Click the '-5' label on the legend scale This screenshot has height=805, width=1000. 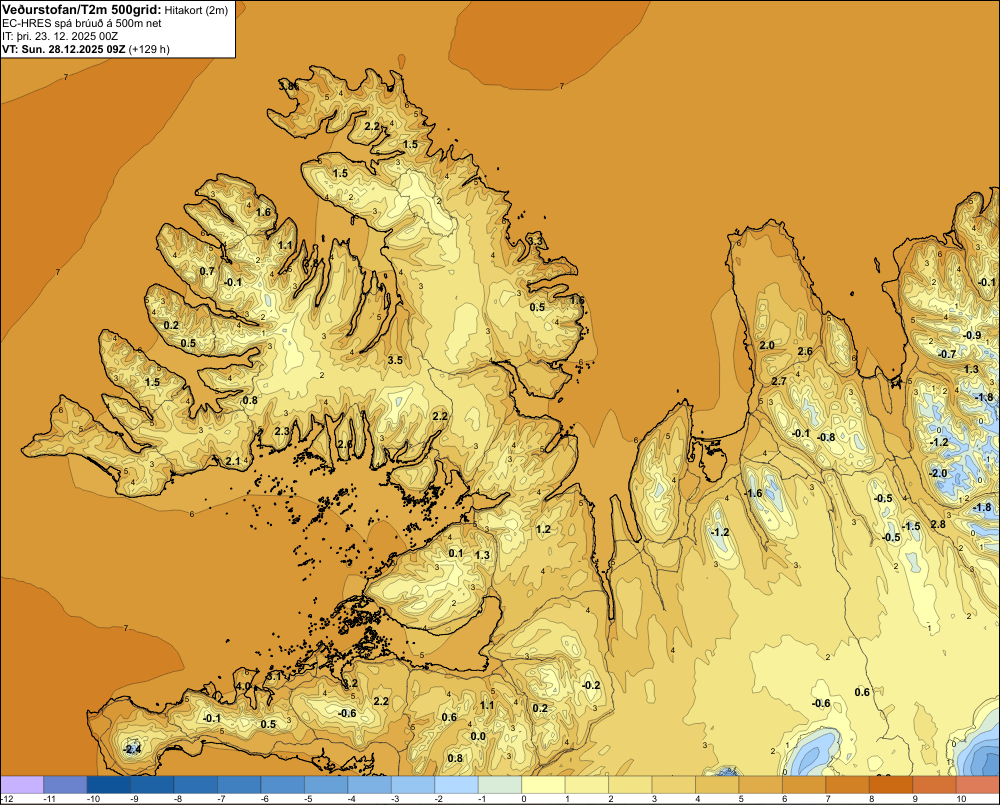(x=307, y=799)
